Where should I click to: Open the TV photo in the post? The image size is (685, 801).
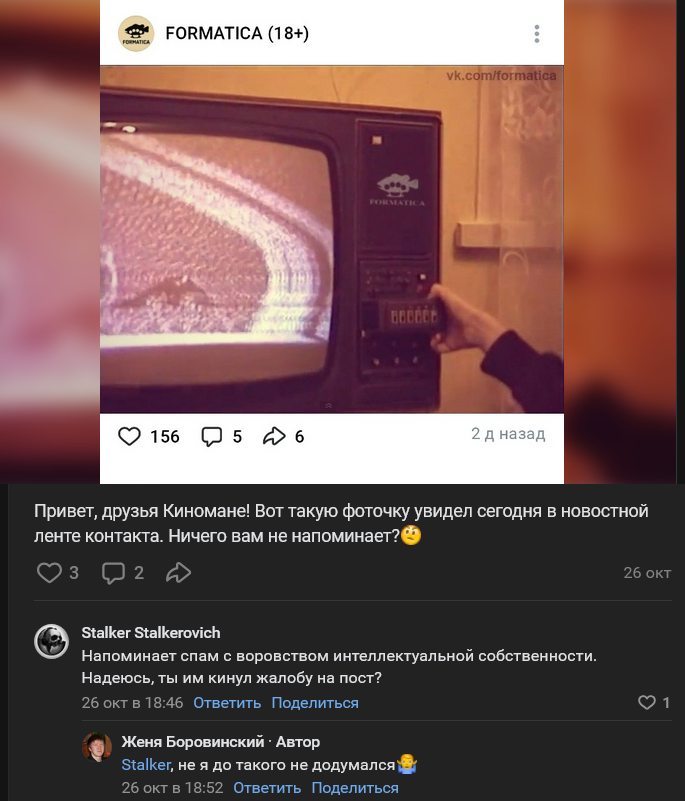point(332,239)
